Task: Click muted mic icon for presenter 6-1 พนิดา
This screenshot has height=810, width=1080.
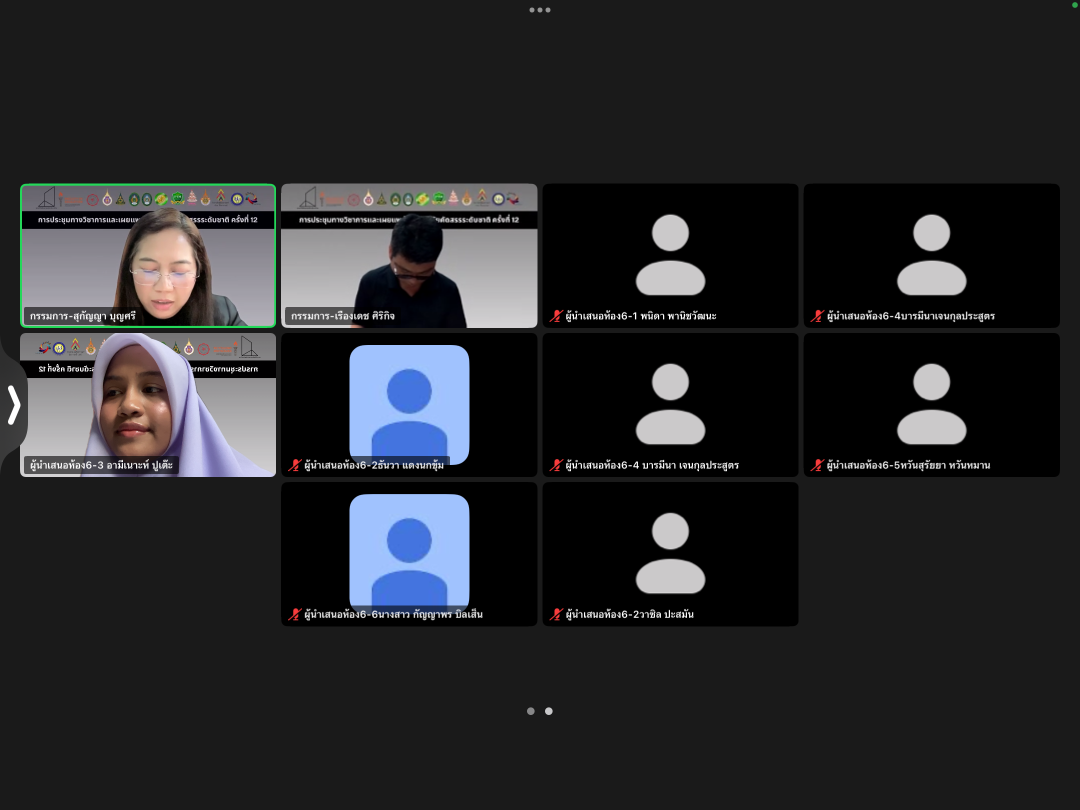Action: tap(557, 316)
